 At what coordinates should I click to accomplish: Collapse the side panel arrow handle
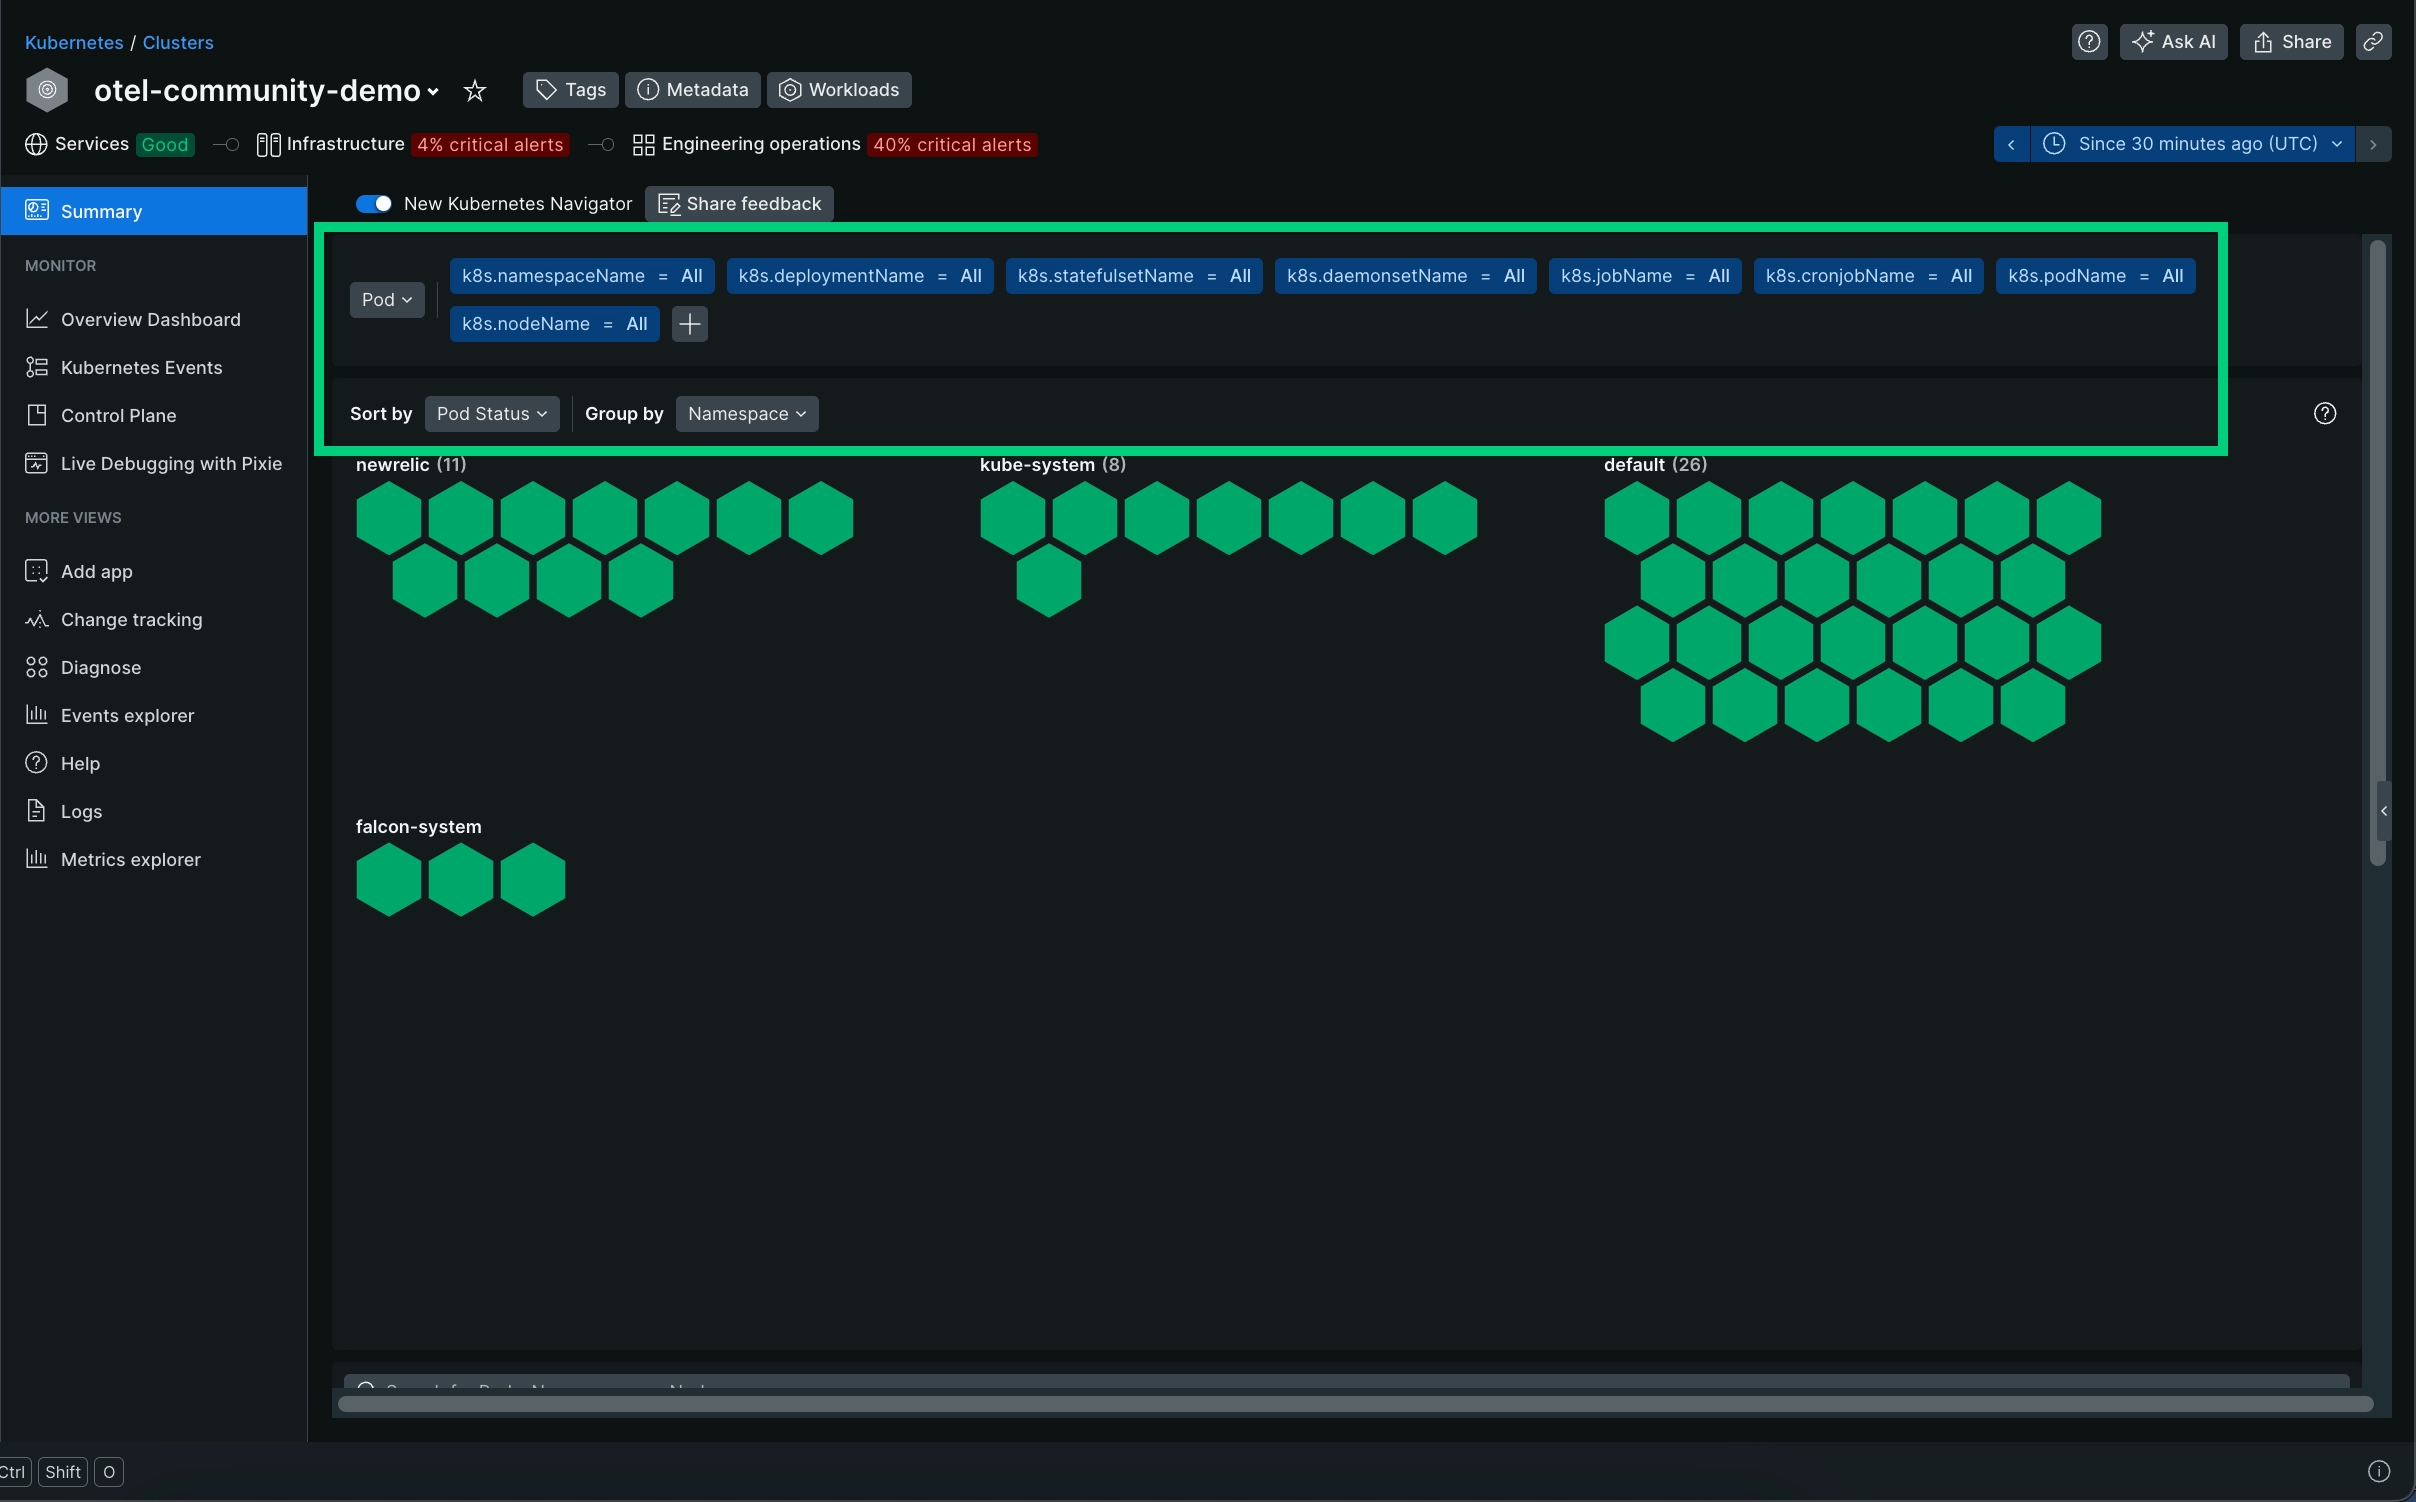[x=2384, y=811]
